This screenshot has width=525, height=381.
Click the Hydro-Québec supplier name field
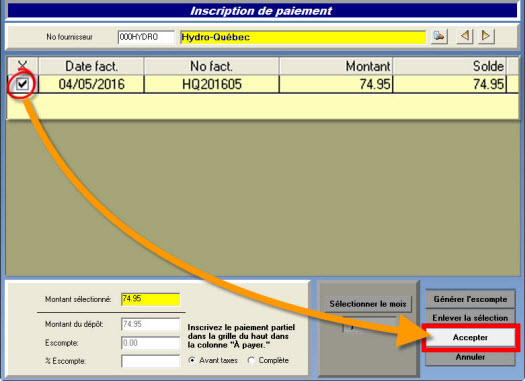click(303, 37)
